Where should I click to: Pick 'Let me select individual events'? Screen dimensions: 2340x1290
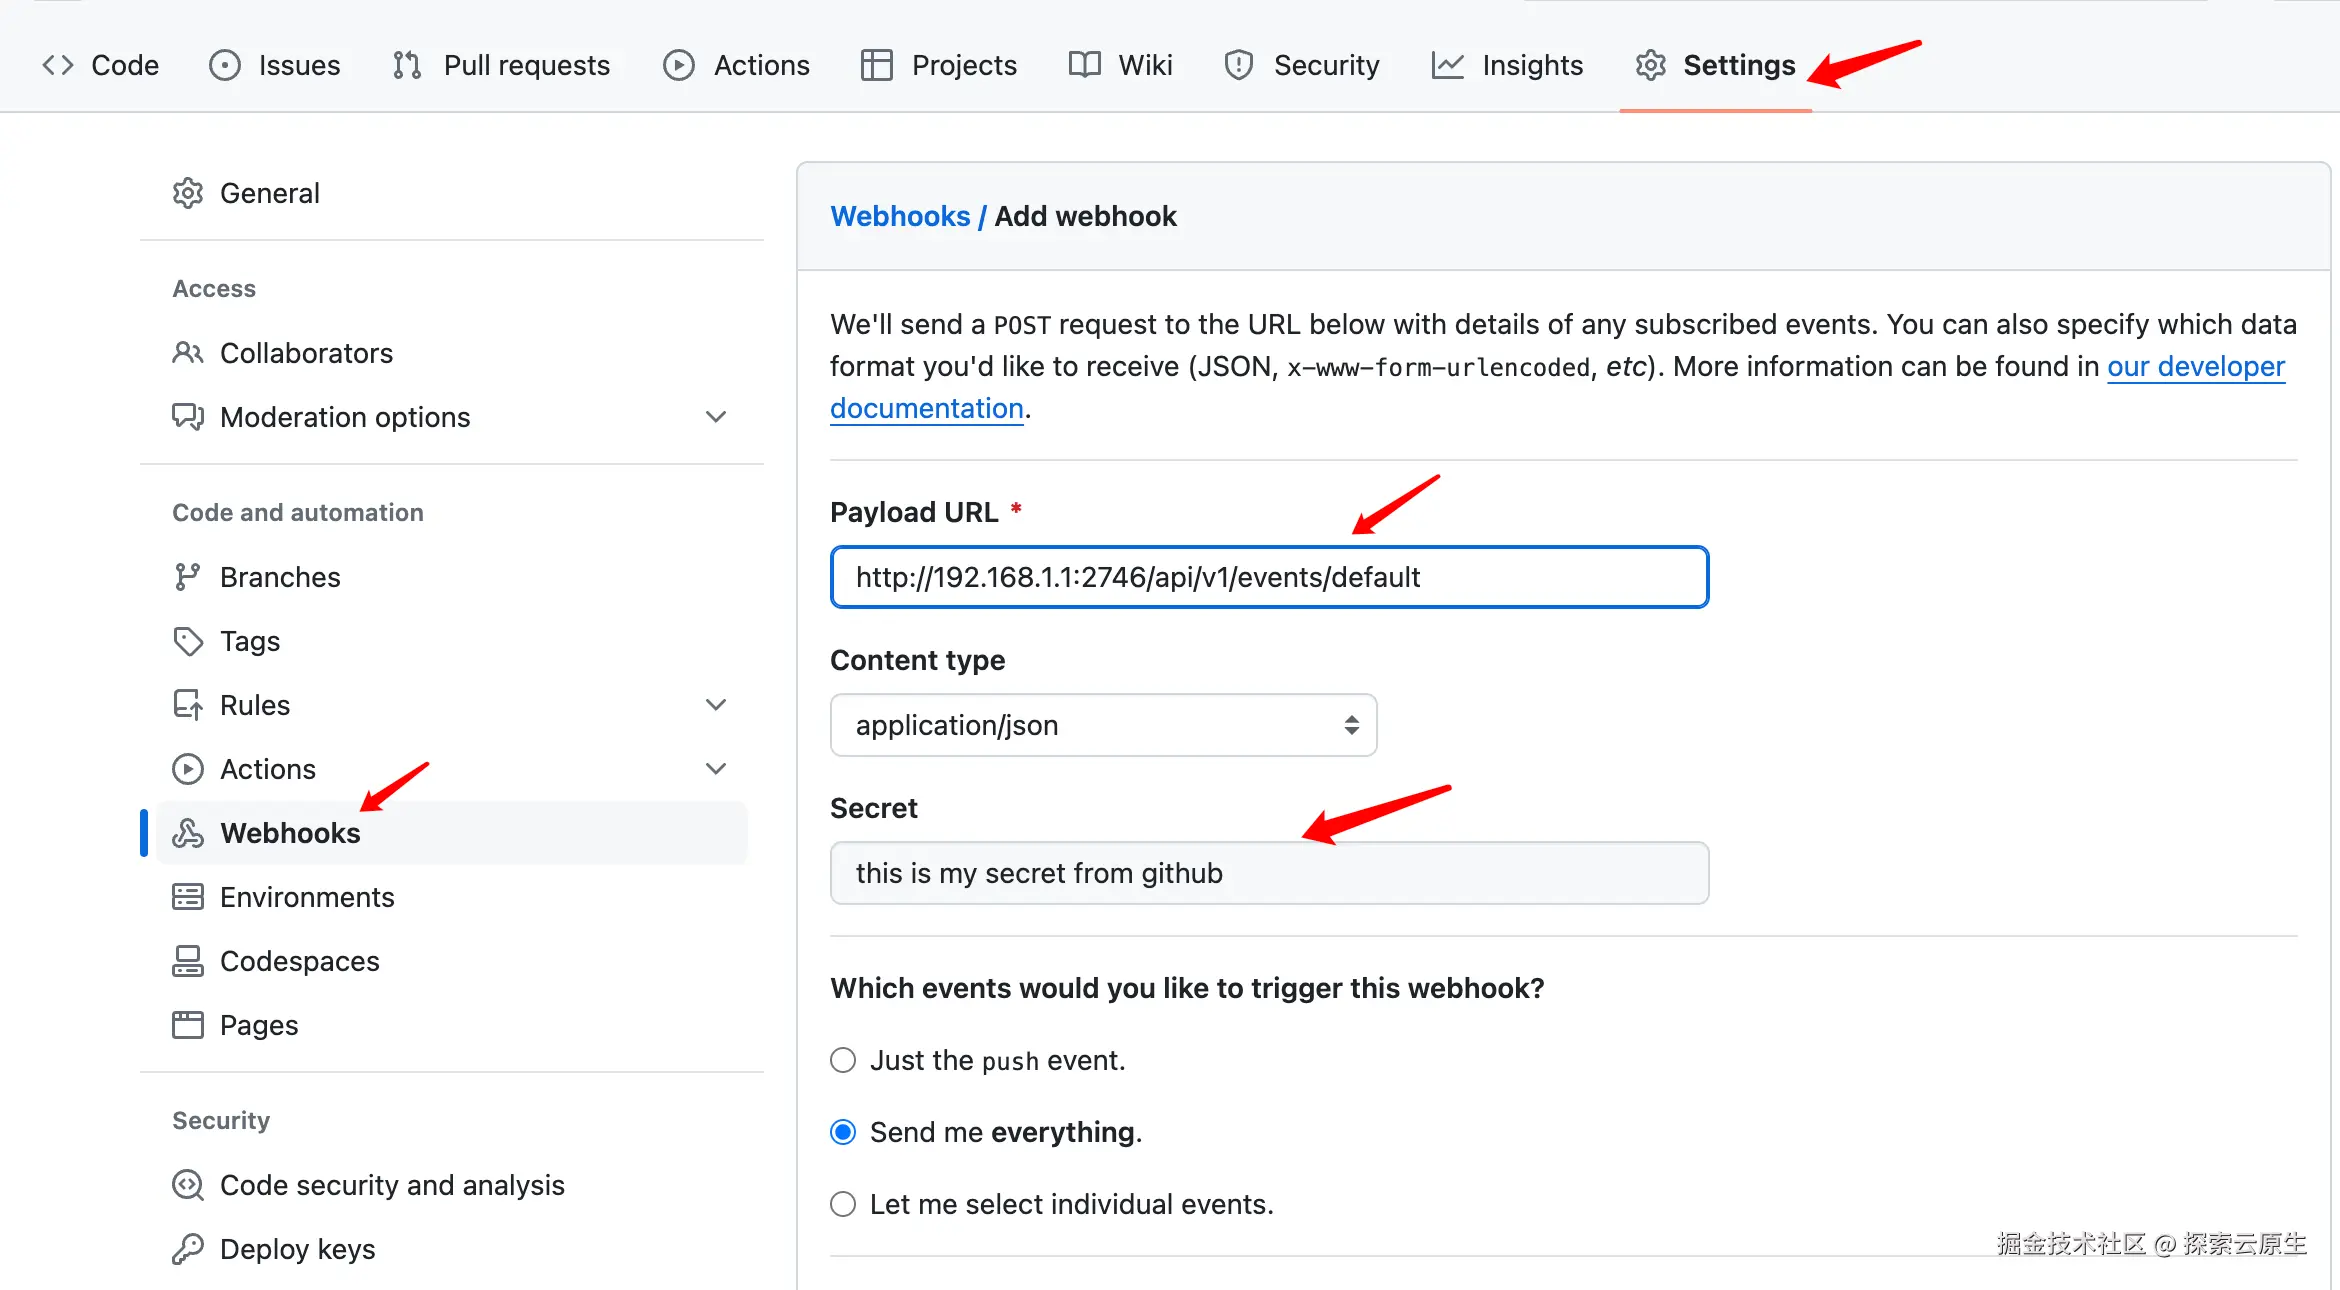tap(842, 1204)
